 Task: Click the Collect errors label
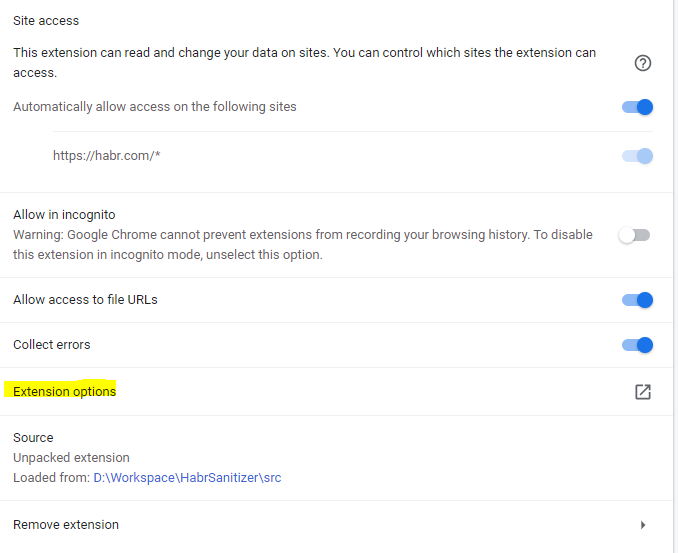pos(52,345)
